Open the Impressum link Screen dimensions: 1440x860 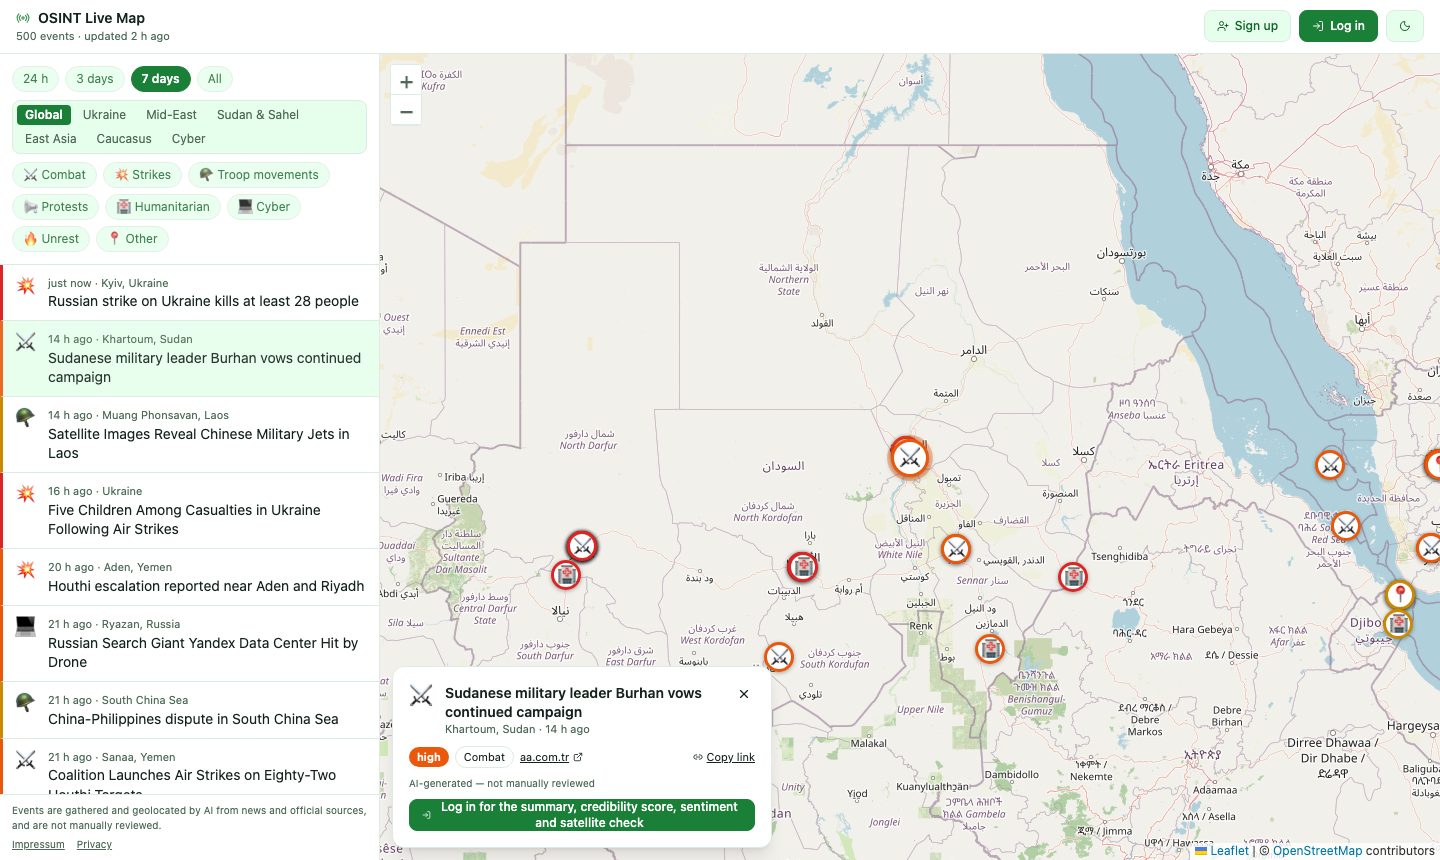(x=38, y=845)
